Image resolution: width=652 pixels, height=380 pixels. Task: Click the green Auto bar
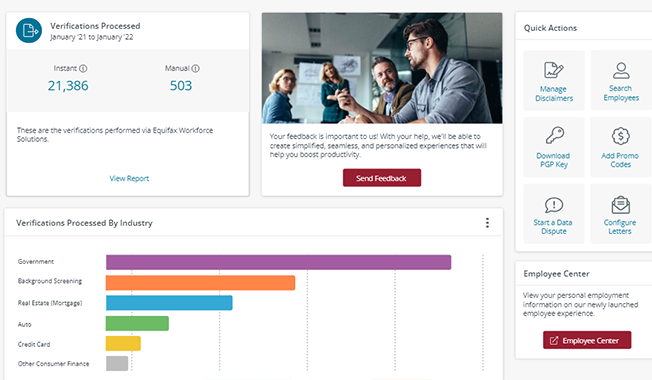137,323
